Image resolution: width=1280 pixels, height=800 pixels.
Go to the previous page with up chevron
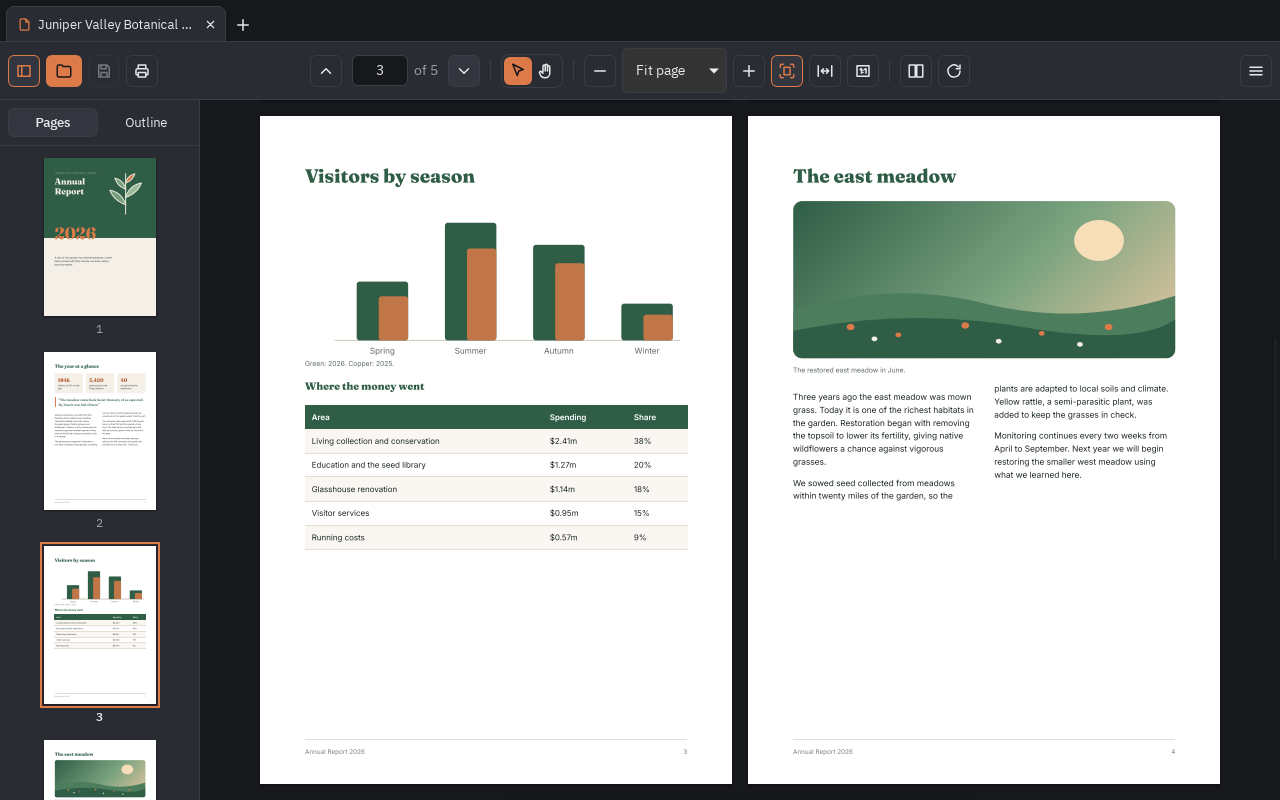(326, 71)
